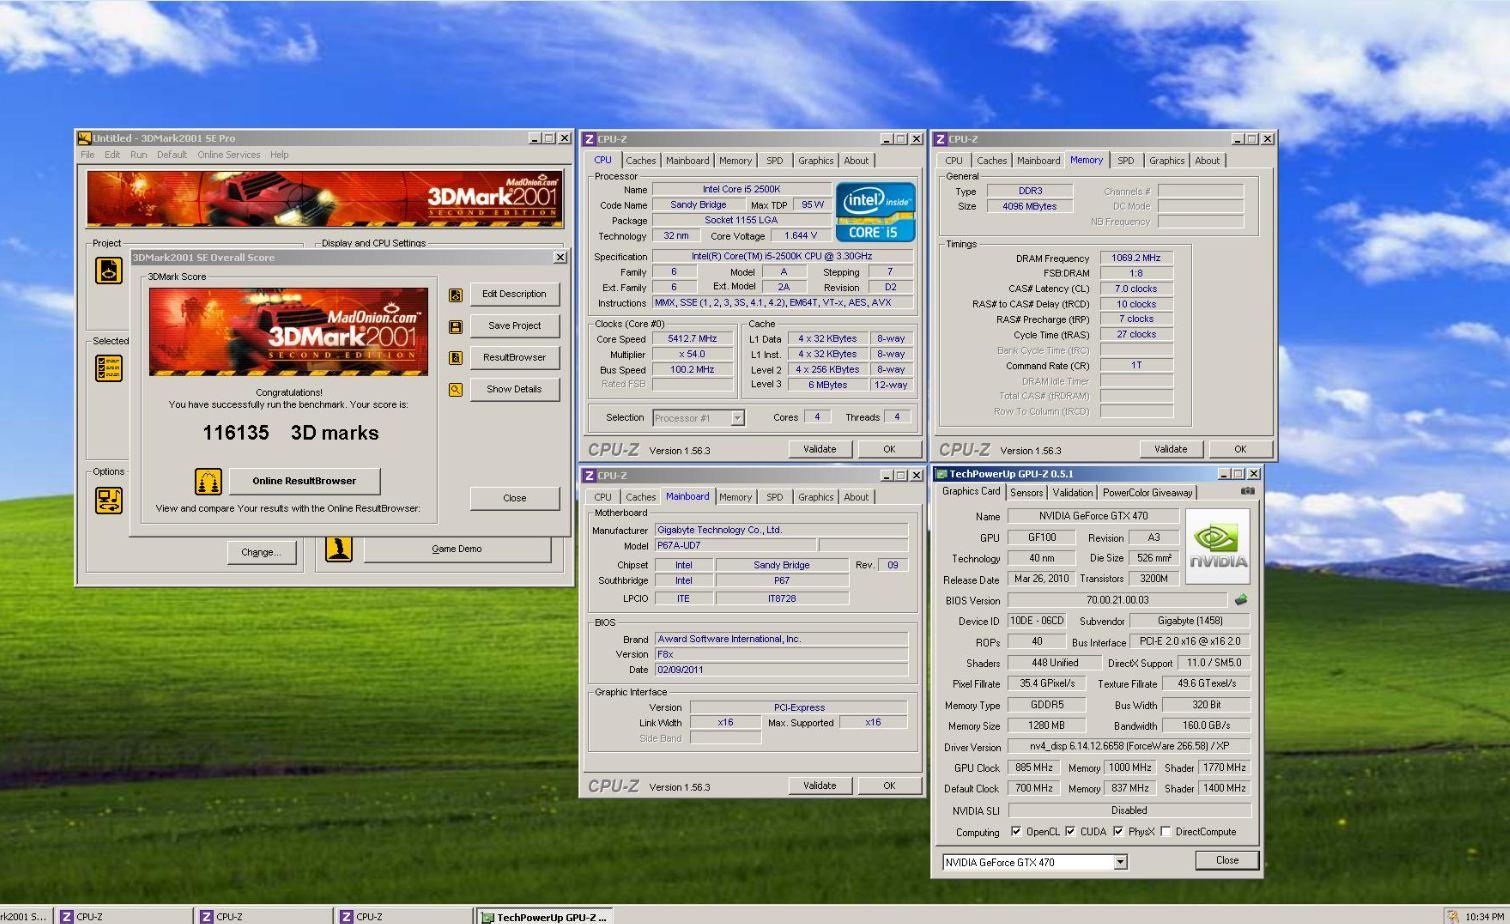Viewport: 1510px width, 924px height.
Task: Click Validate in the top-left CPU-Z window
Action: 819,449
